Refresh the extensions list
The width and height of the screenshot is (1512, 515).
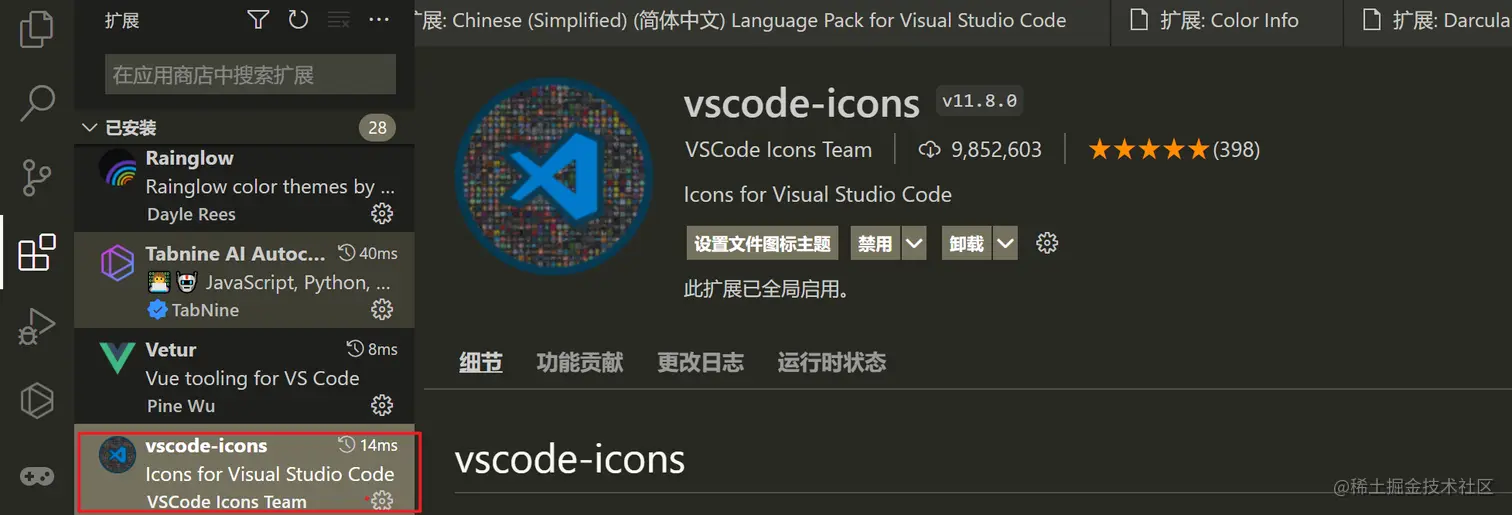click(298, 19)
